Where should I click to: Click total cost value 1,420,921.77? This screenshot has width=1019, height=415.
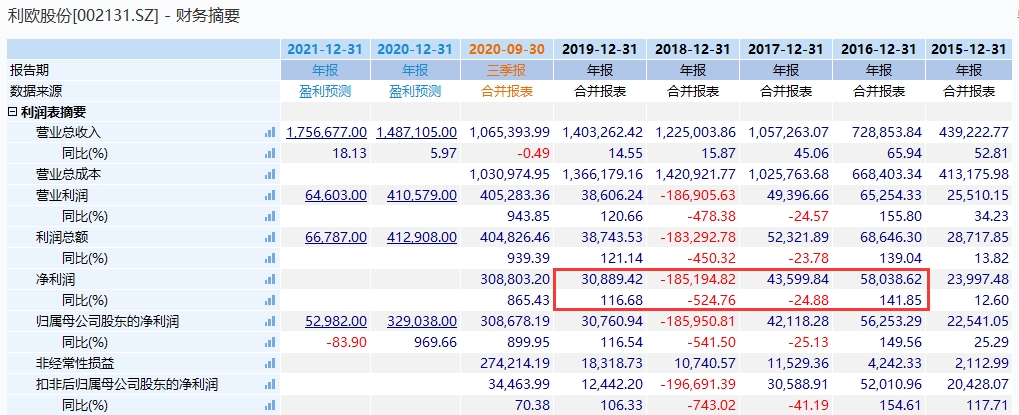click(695, 175)
